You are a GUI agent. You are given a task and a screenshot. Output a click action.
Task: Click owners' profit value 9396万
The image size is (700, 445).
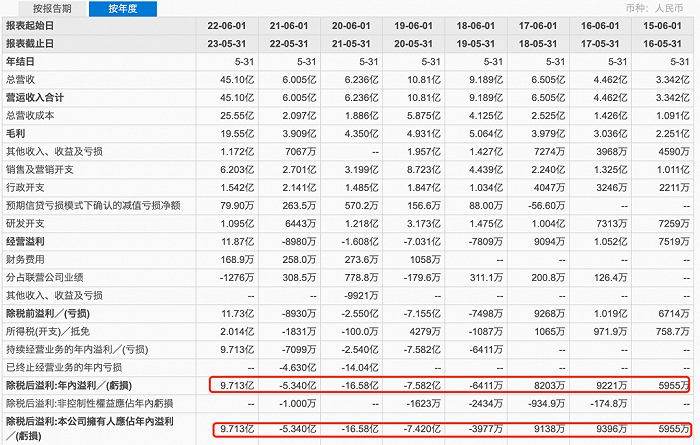point(612,429)
